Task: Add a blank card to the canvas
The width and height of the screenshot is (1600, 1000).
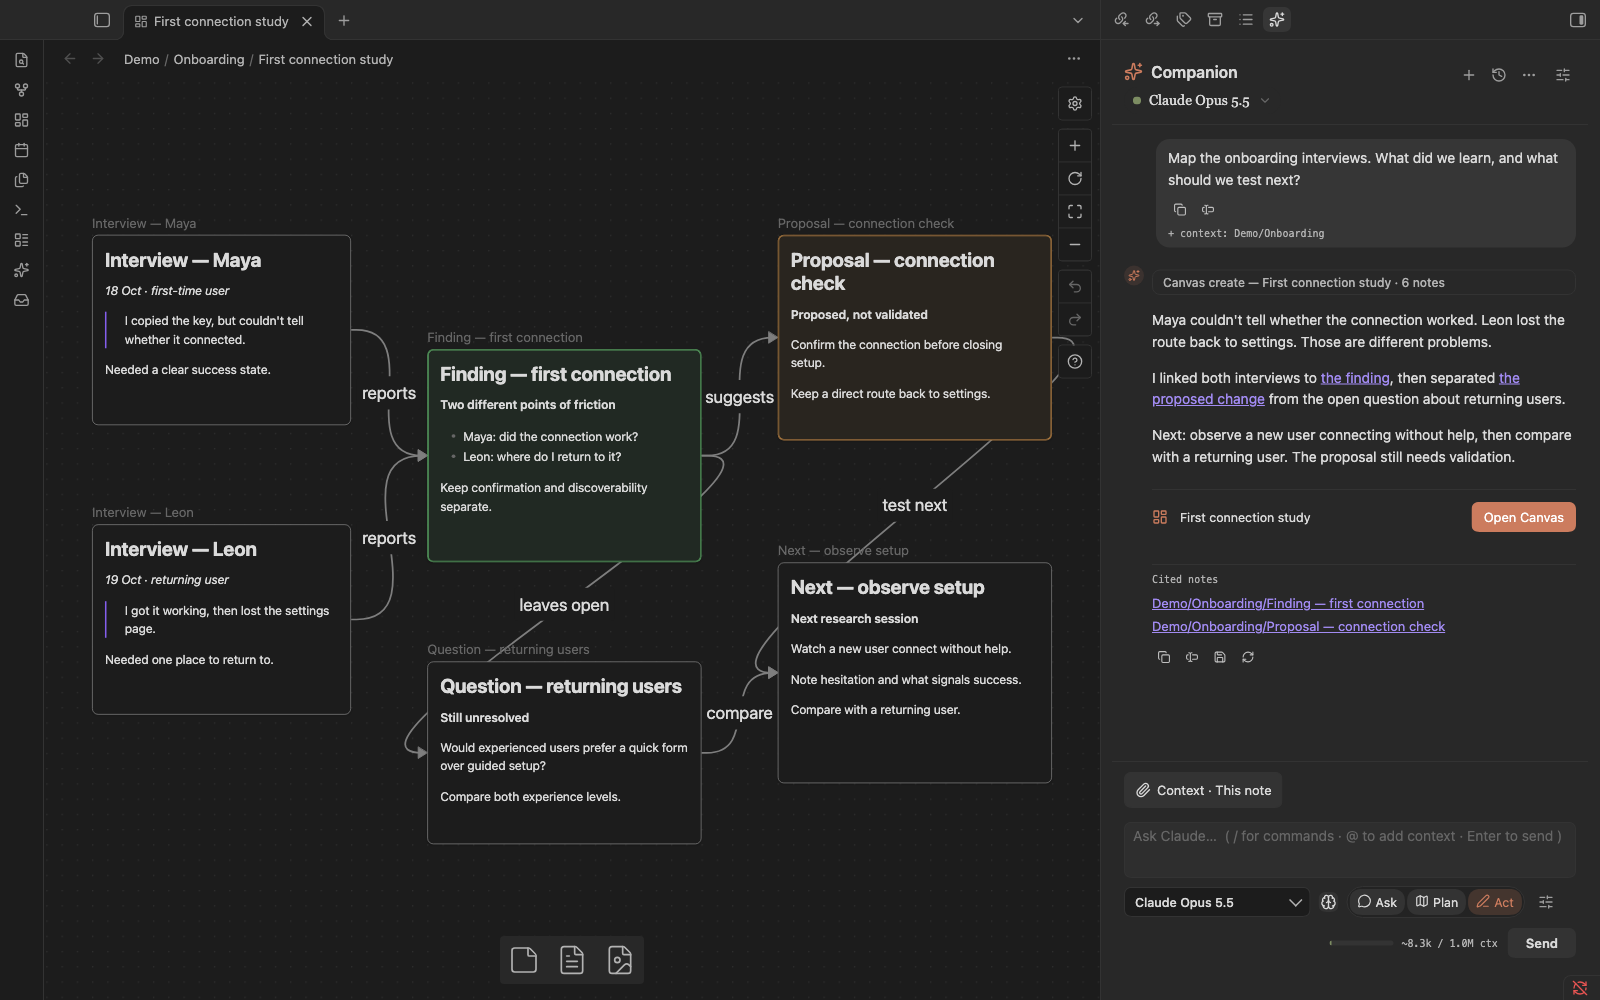Action: (524, 960)
